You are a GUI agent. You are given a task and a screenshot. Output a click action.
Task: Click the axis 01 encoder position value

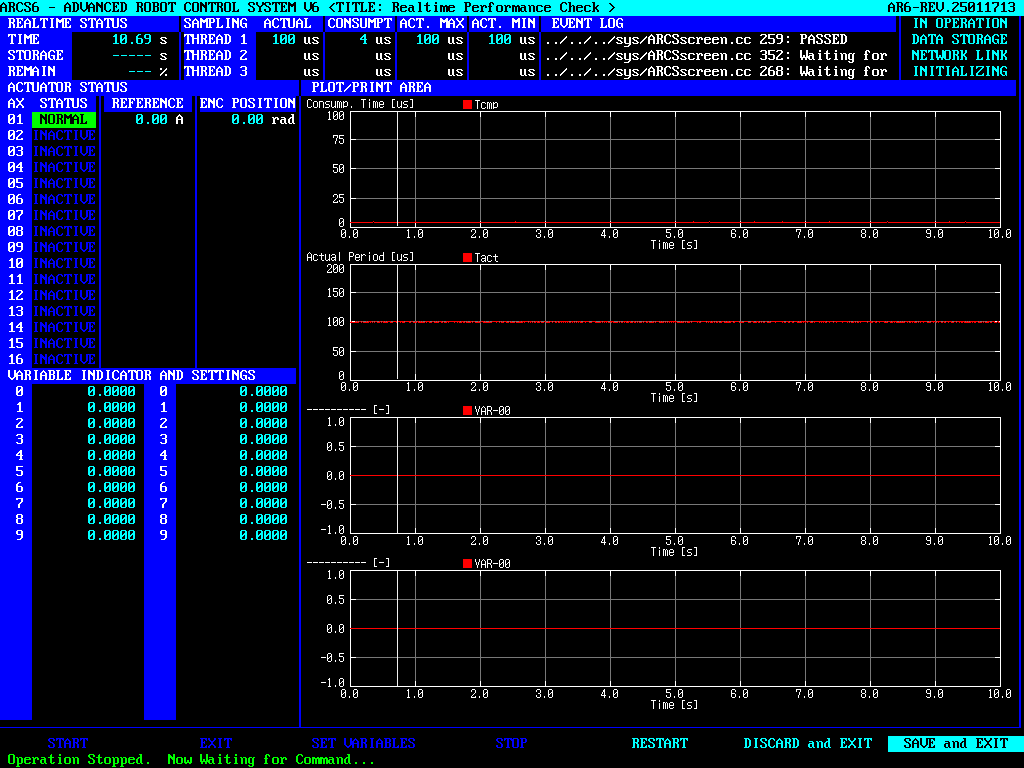coord(247,119)
